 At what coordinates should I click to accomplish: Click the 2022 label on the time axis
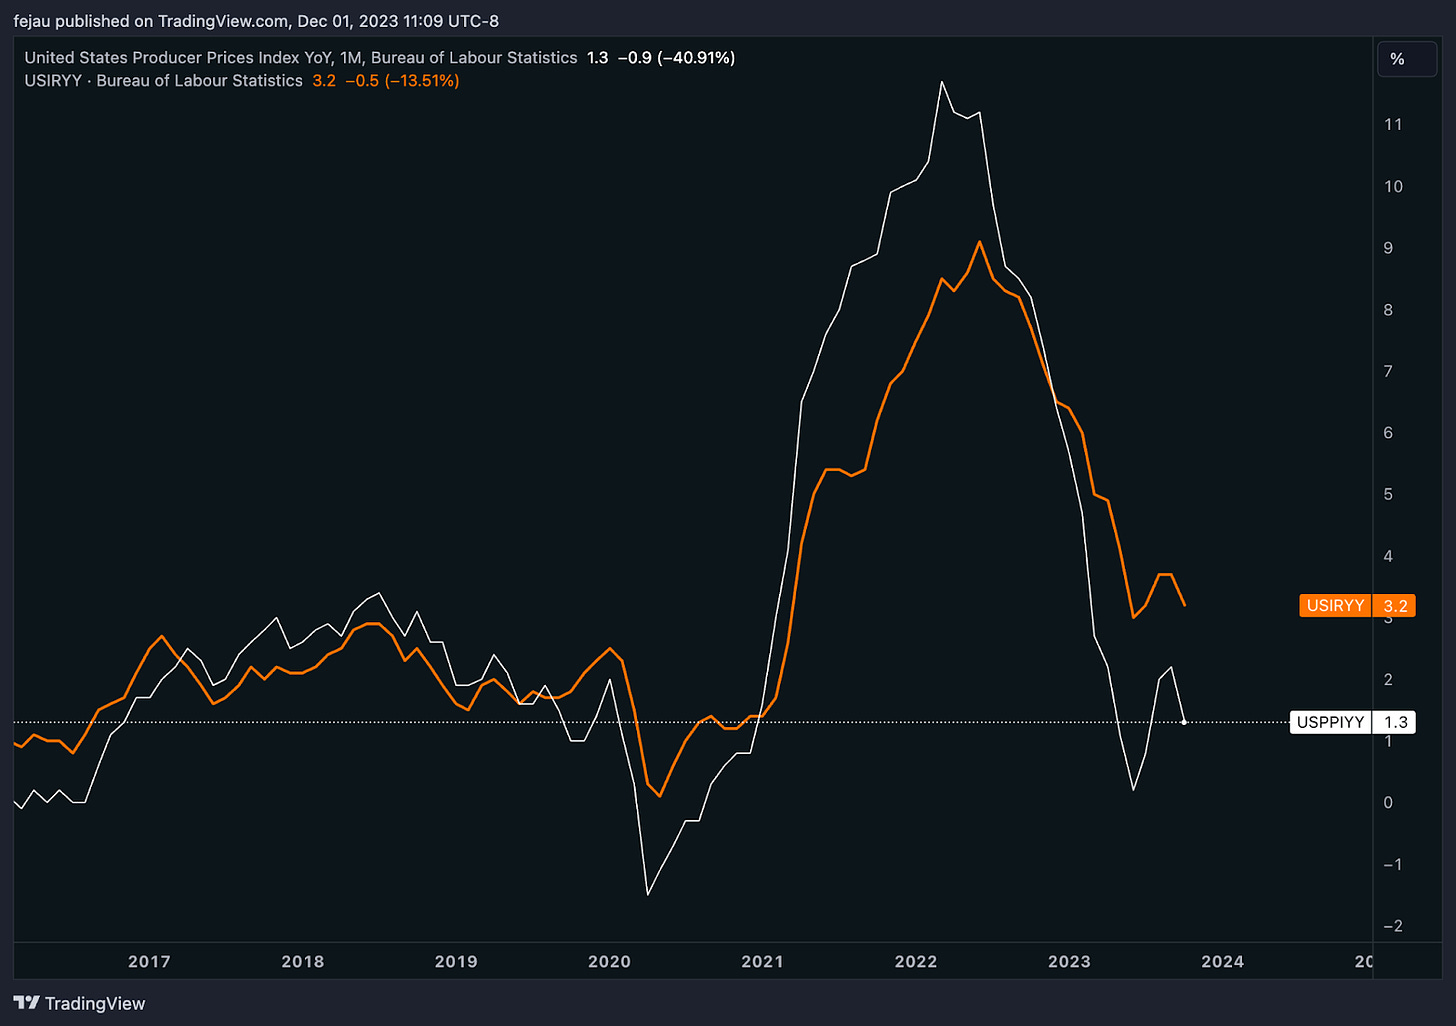(x=916, y=962)
